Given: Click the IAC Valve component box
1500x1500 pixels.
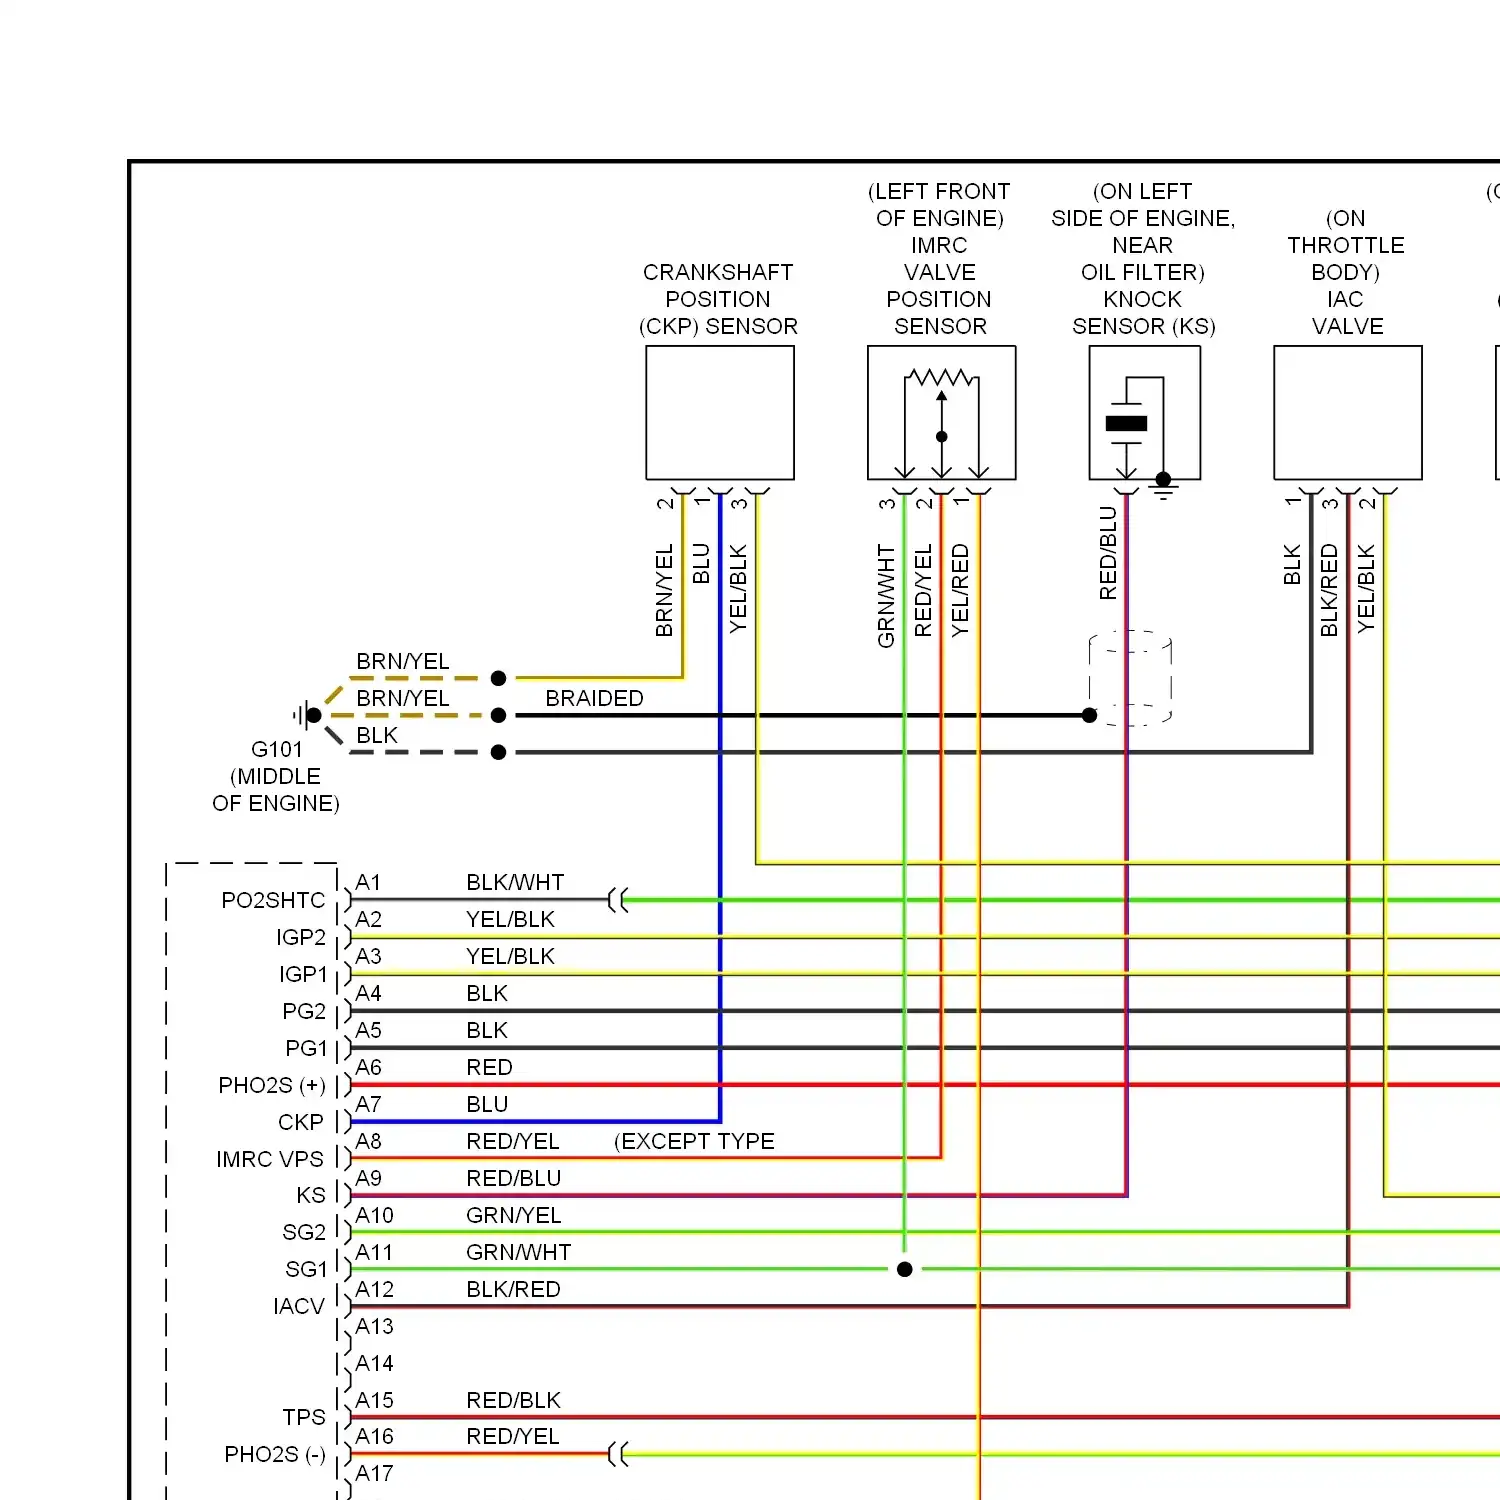Looking at the screenshot, I should click(1348, 413).
